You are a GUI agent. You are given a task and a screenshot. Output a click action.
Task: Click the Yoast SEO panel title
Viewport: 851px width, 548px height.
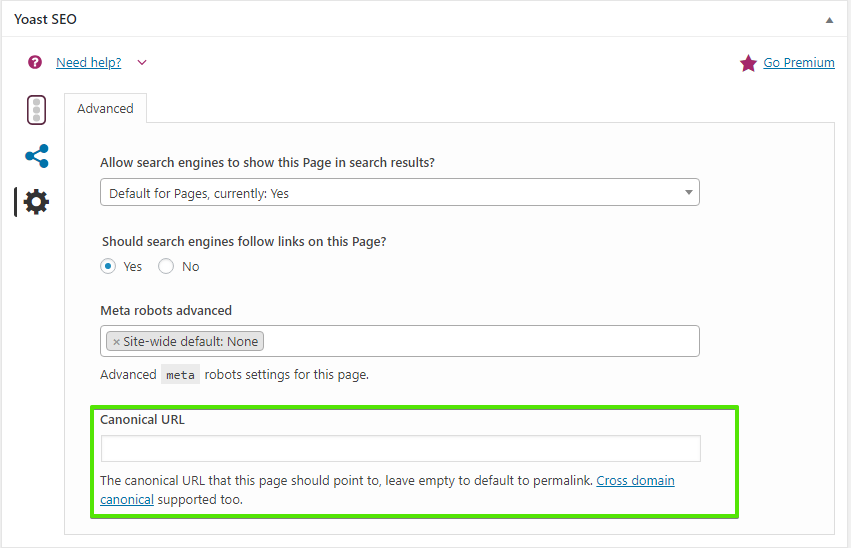point(46,19)
